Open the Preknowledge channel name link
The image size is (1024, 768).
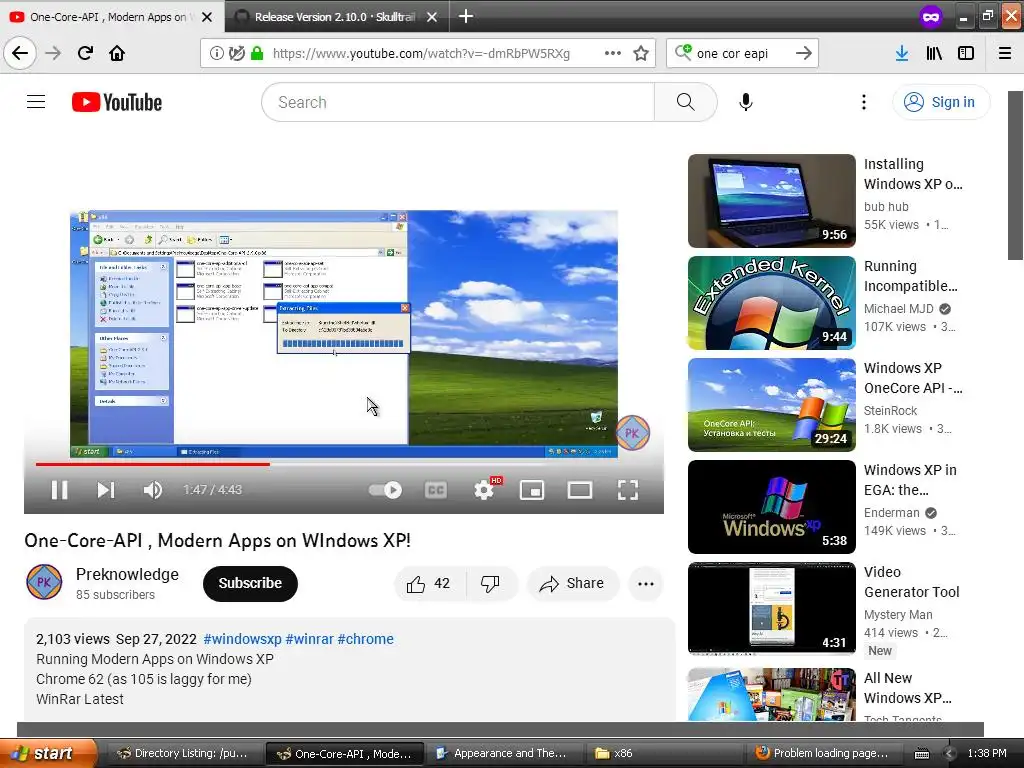[x=127, y=574]
